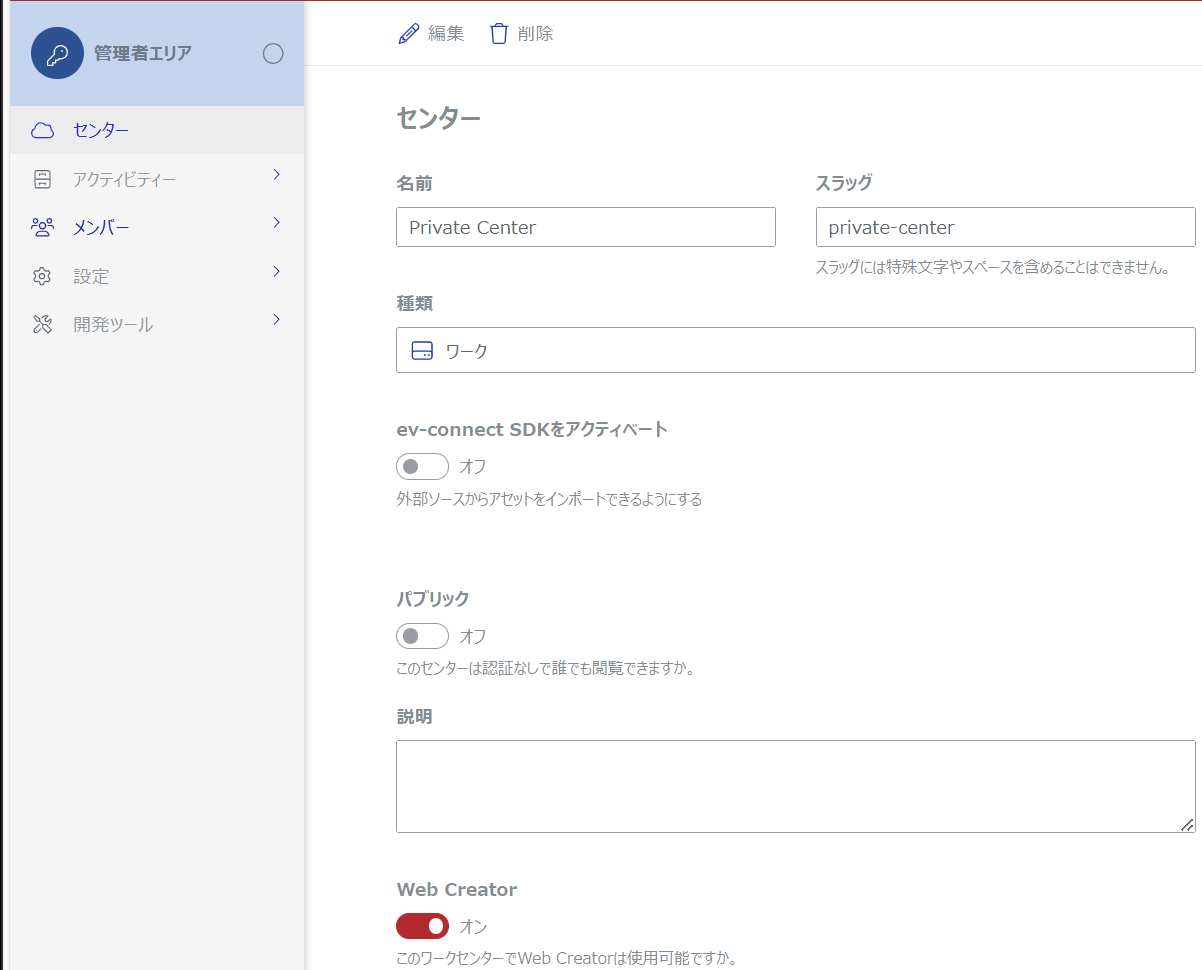Click the trash can delete icon
The height and width of the screenshot is (970, 1202).
(499, 34)
